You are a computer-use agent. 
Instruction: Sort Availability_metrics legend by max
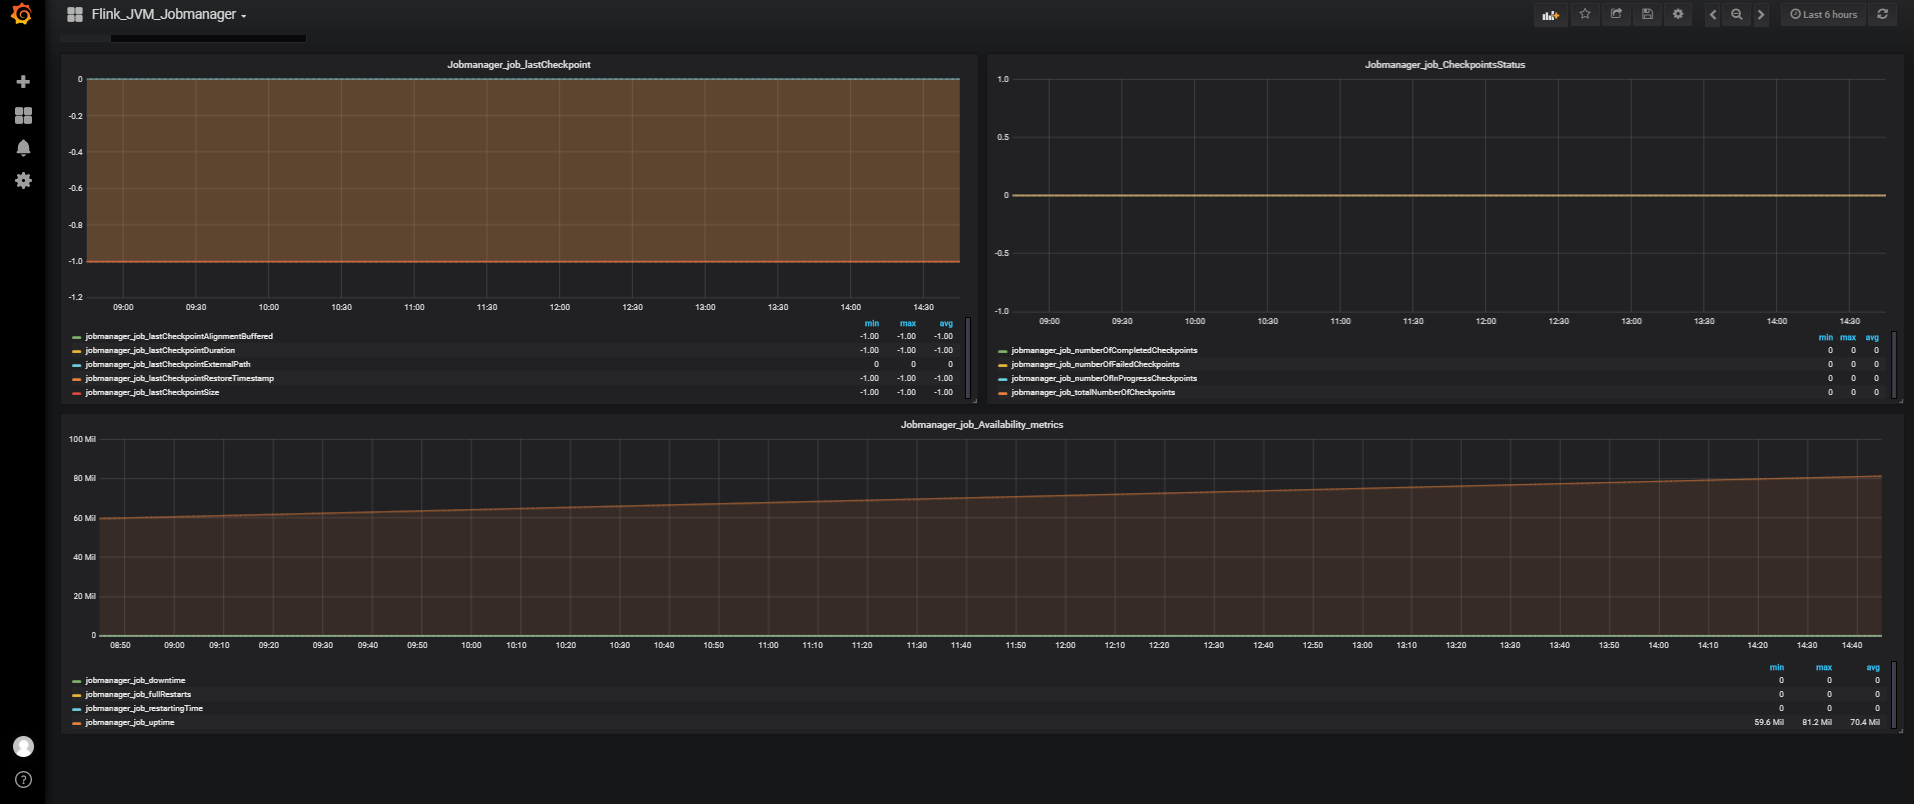(1824, 667)
